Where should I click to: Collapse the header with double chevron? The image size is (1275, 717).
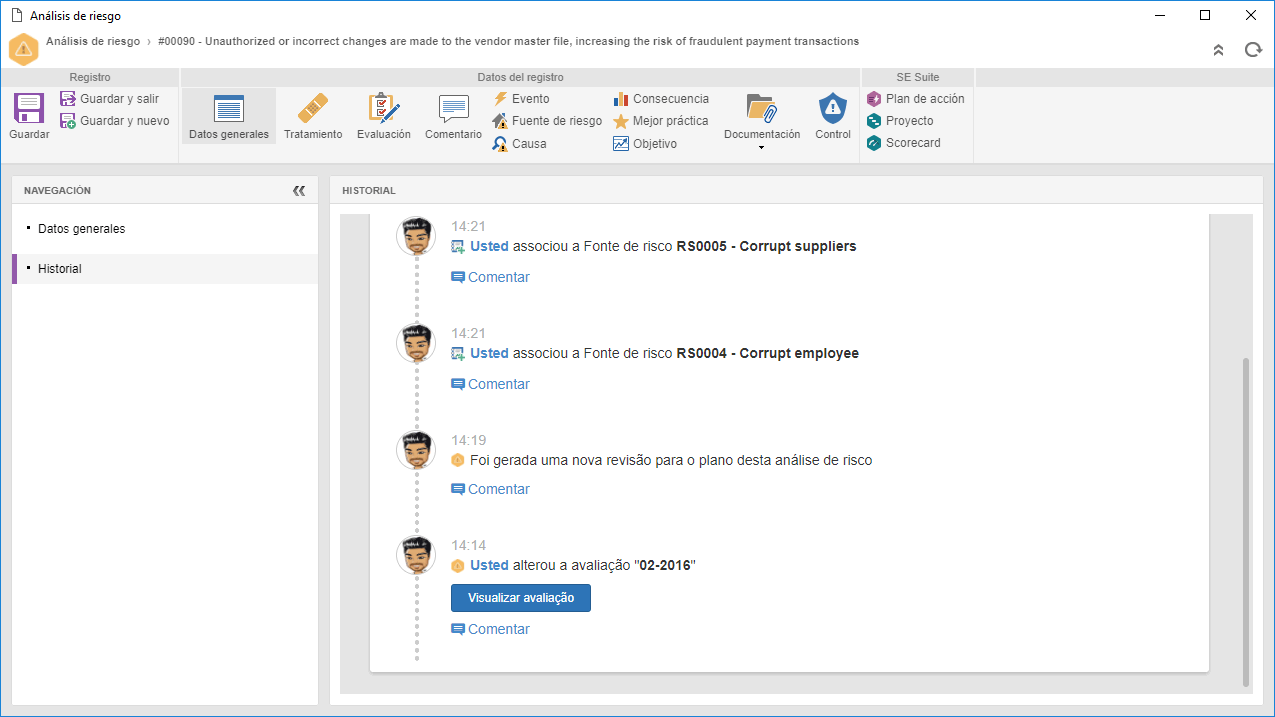click(1218, 50)
